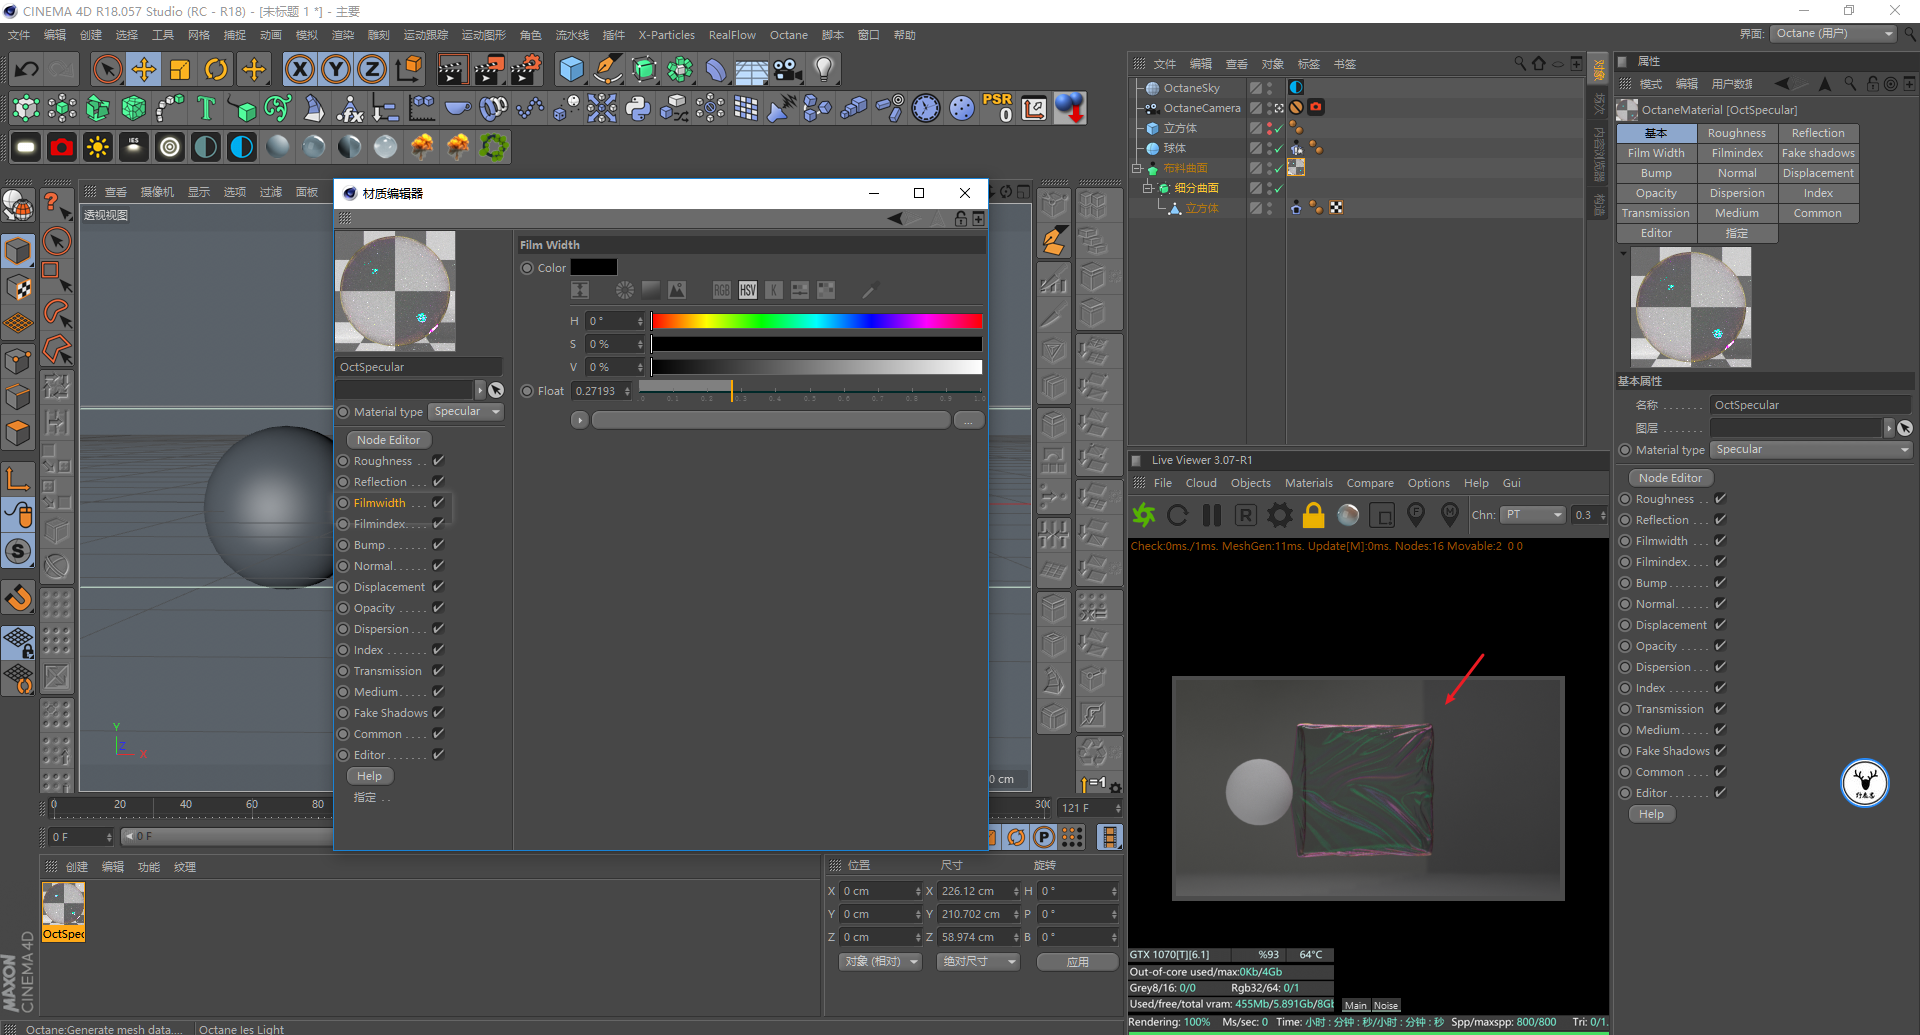This screenshot has height=1035, width=1920.
Task: Open the object relative coordinates dropdown
Action: click(880, 962)
